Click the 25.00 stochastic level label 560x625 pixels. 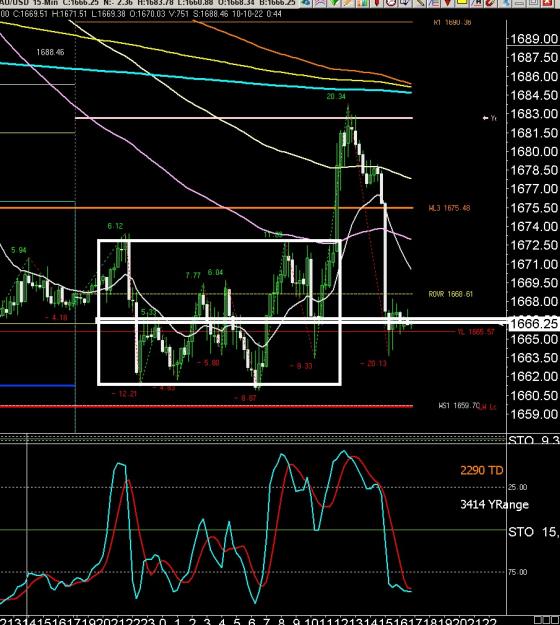[x=517, y=487]
